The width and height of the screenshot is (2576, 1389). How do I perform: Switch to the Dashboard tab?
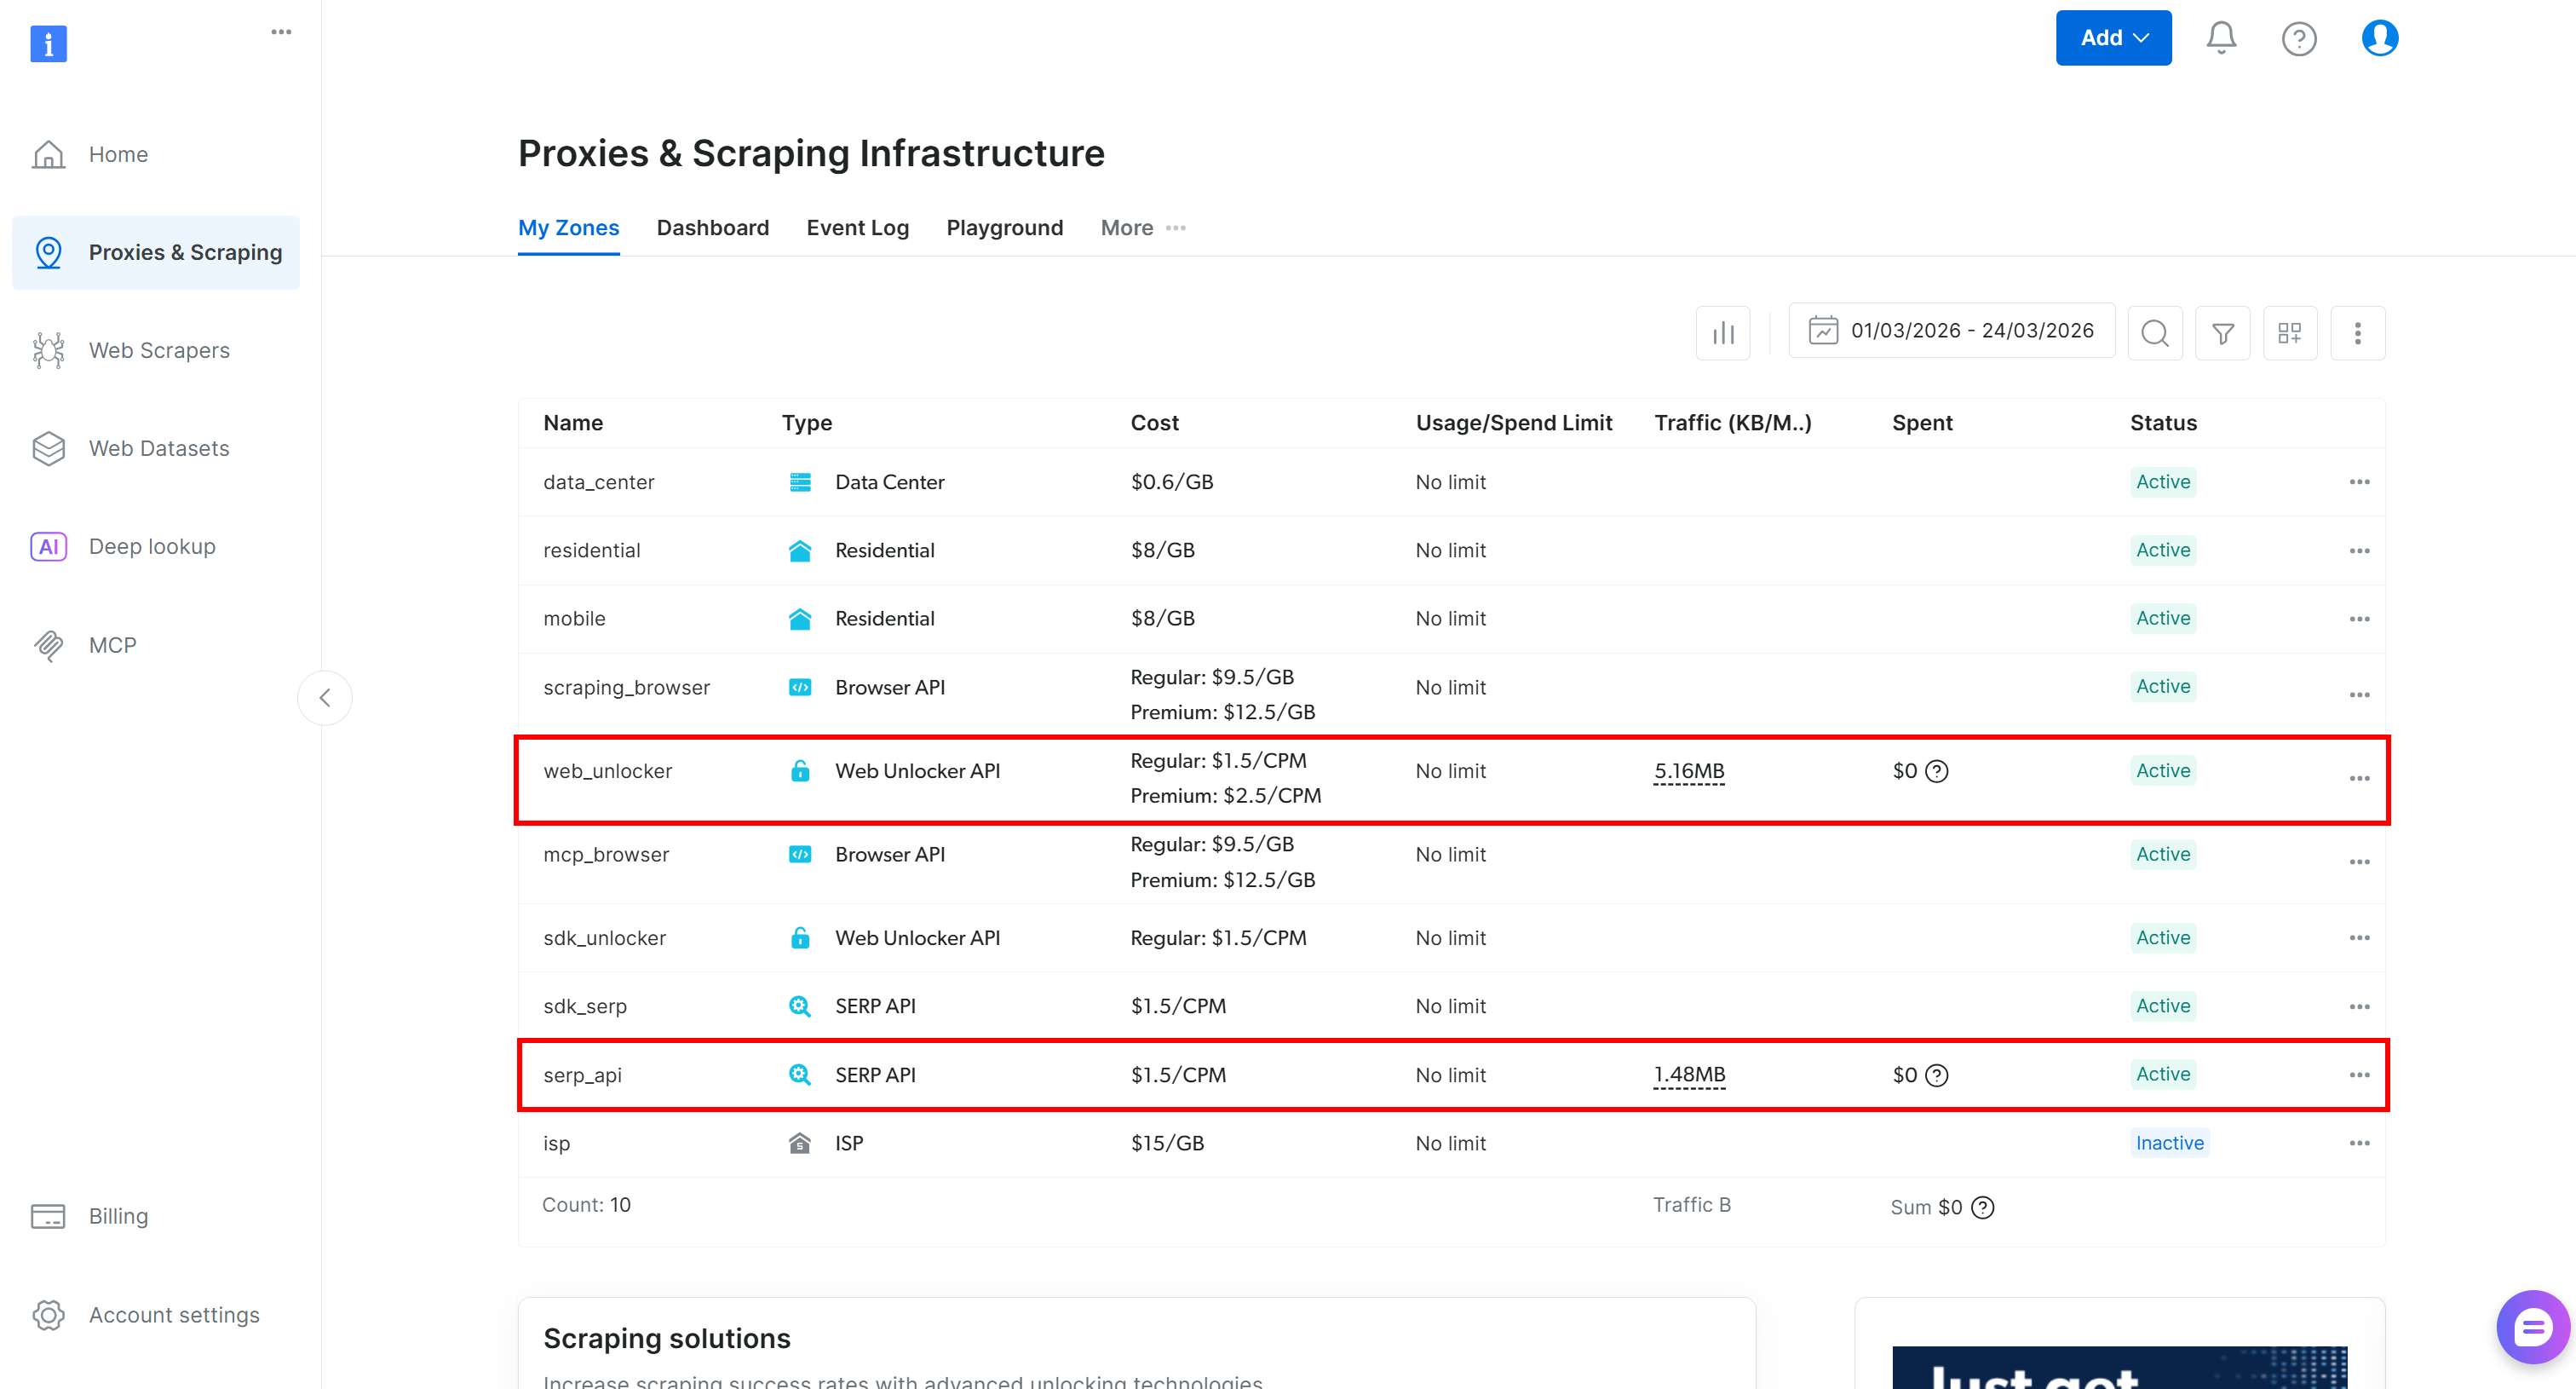tap(712, 228)
